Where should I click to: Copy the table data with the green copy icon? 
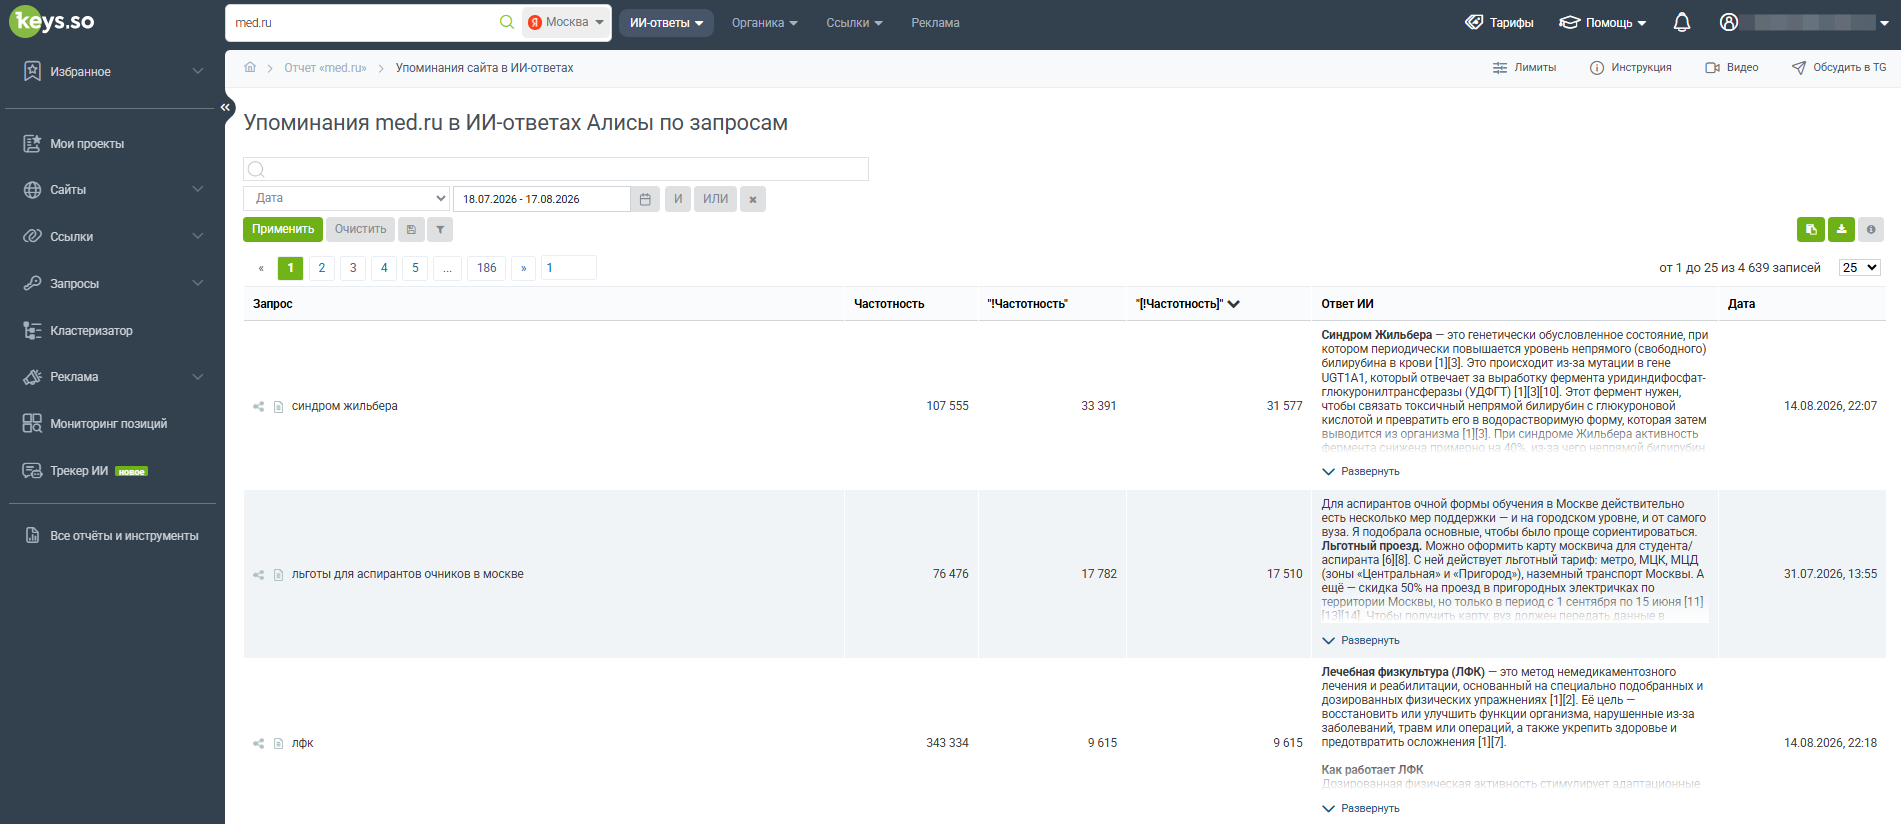pos(1811,229)
